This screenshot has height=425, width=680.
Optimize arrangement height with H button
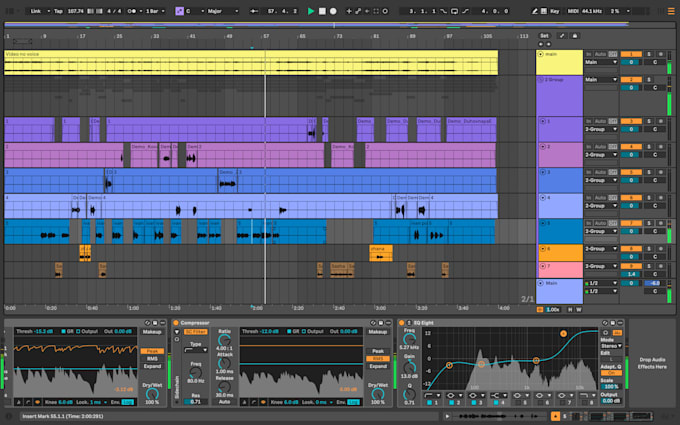point(570,310)
